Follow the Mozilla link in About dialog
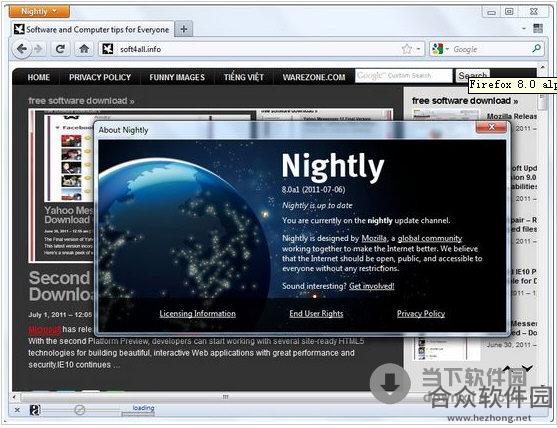Viewport: 557px width, 428px height. (374, 238)
